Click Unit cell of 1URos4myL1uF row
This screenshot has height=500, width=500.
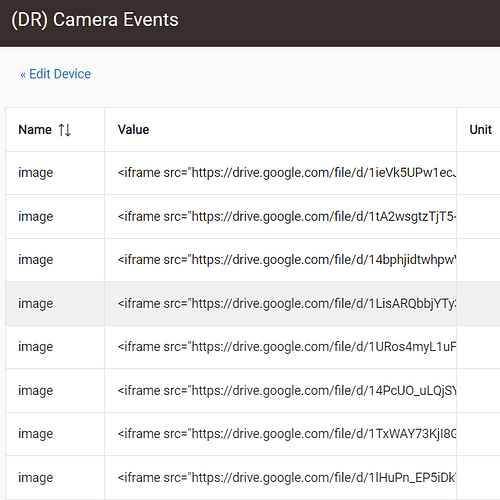(478, 347)
